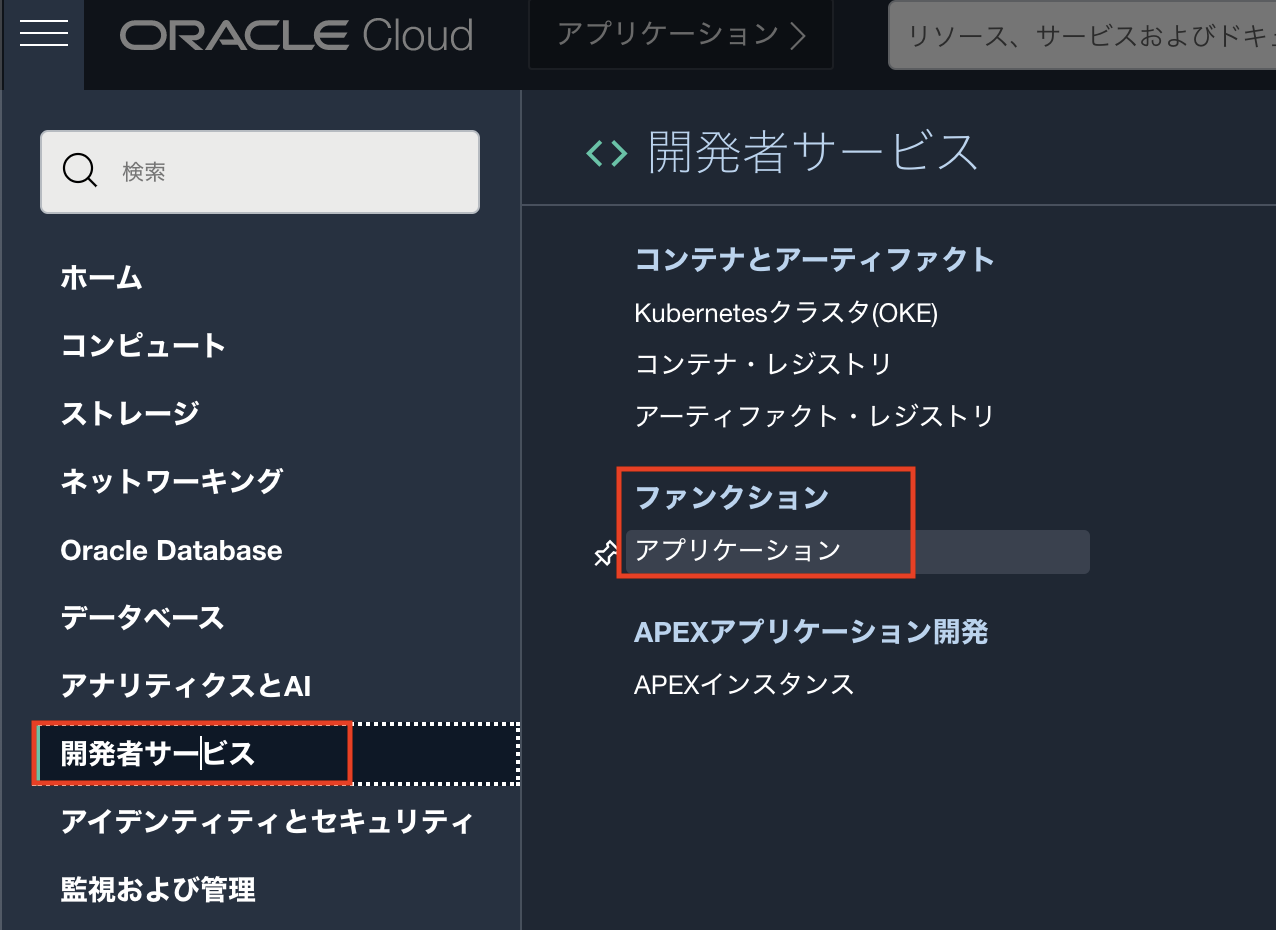Open the ホーム menu item

point(101,277)
